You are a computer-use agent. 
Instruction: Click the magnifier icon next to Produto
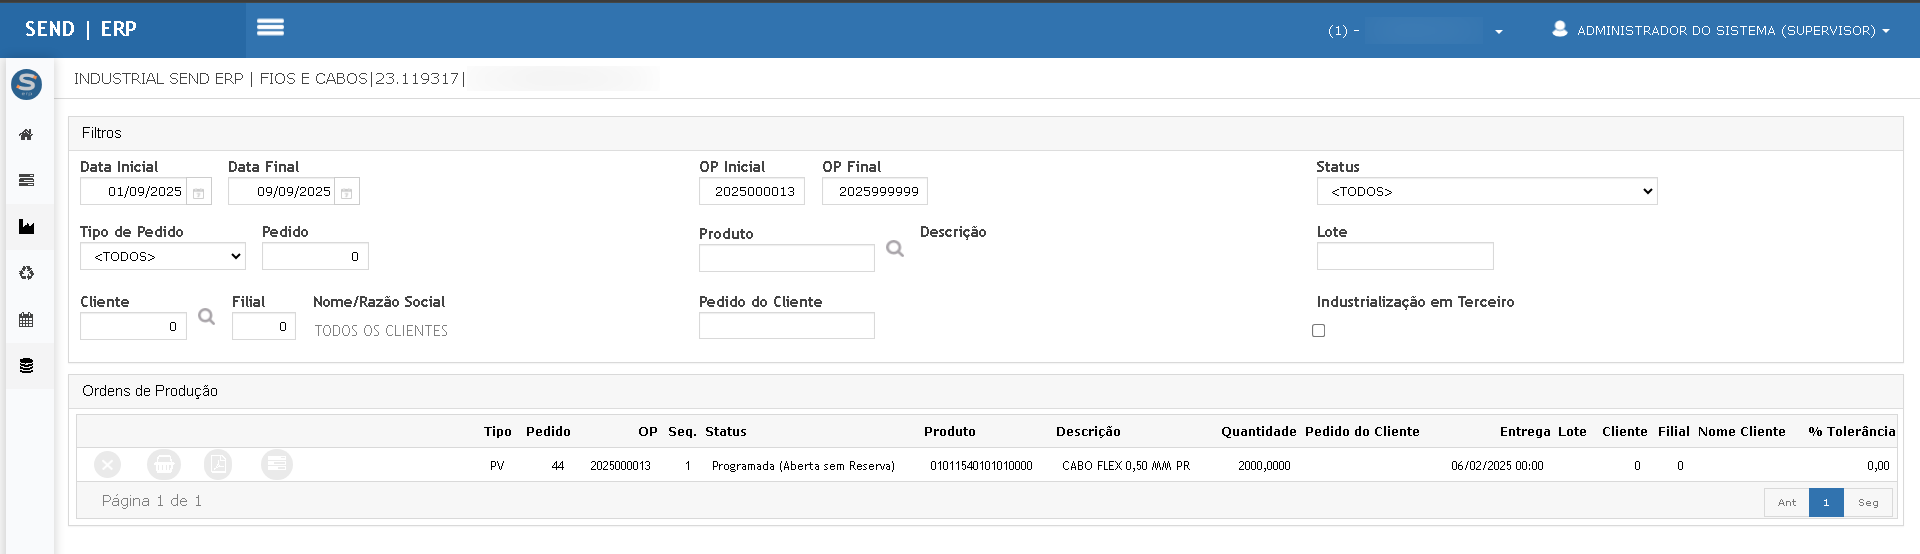pyautogui.click(x=895, y=249)
